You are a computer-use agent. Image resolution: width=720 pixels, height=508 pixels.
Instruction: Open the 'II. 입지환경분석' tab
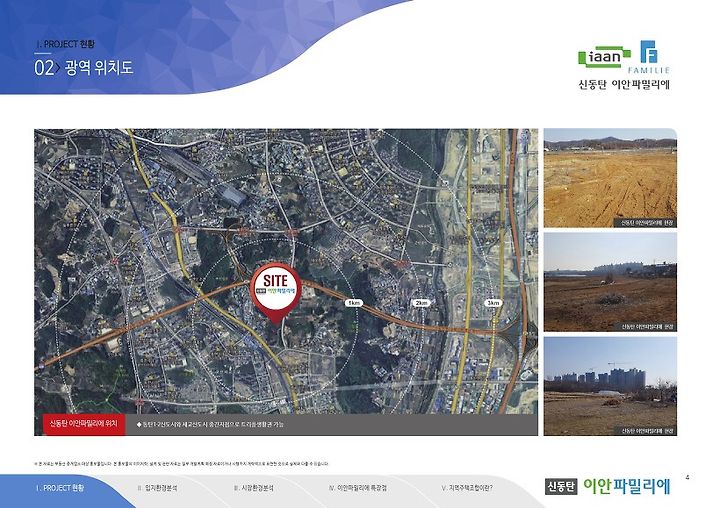pyautogui.click(x=158, y=488)
